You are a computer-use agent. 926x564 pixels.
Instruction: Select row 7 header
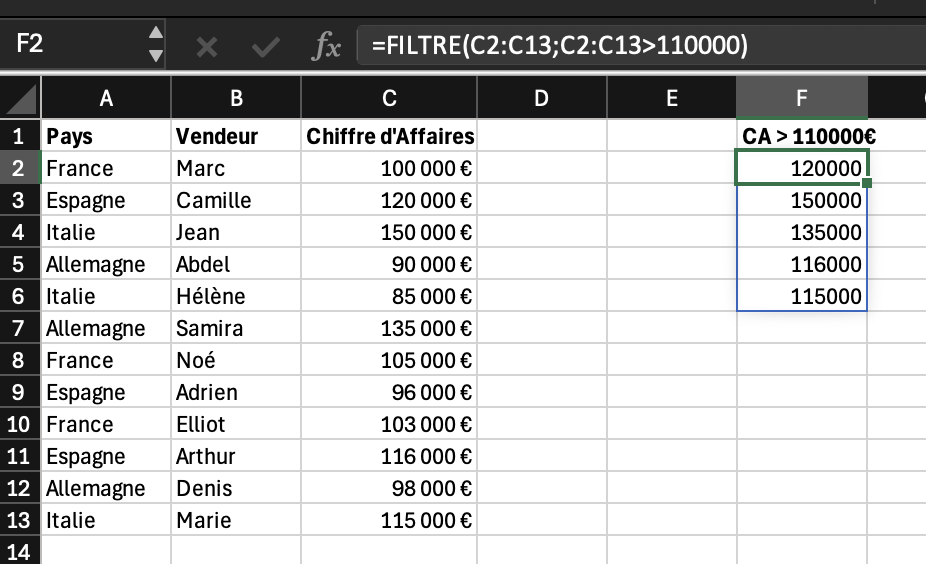pyautogui.click(x=19, y=328)
